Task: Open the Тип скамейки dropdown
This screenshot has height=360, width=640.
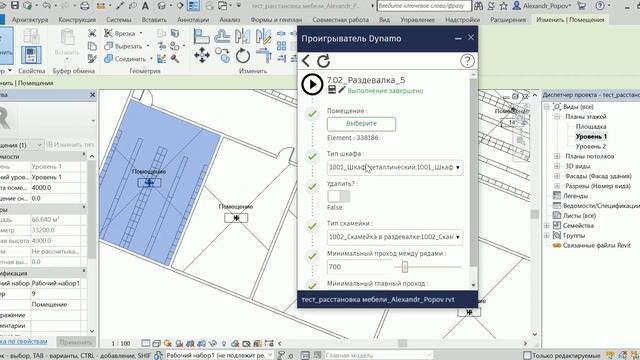Action: click(x=395, y=237)
